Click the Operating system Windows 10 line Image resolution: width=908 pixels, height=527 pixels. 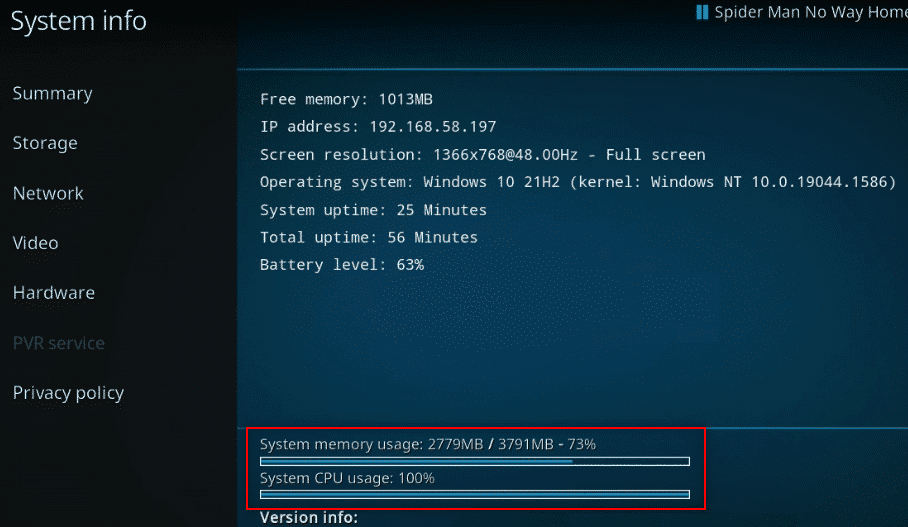[x=578, y=182]
